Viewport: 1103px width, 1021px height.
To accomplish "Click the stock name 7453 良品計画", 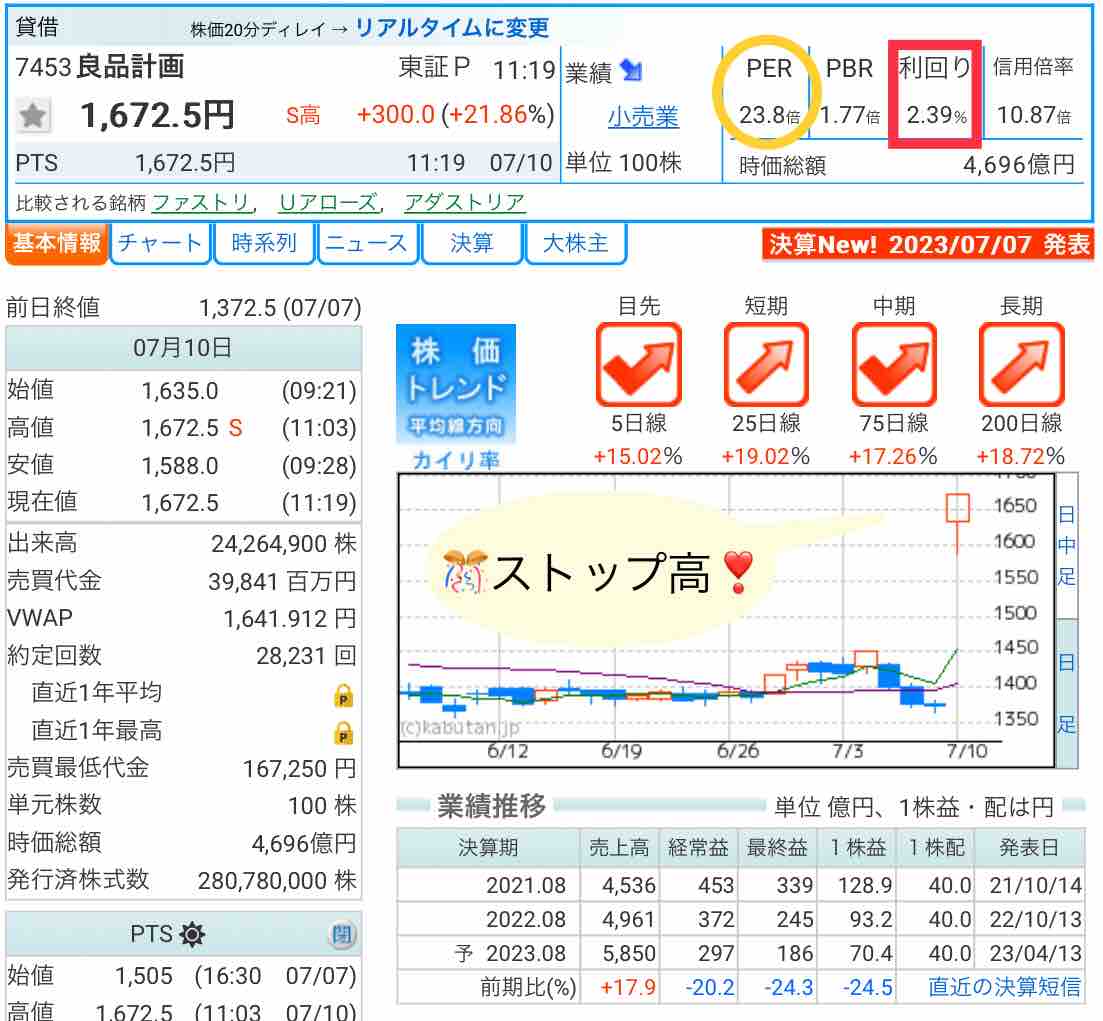I will (x=100, y=67).
